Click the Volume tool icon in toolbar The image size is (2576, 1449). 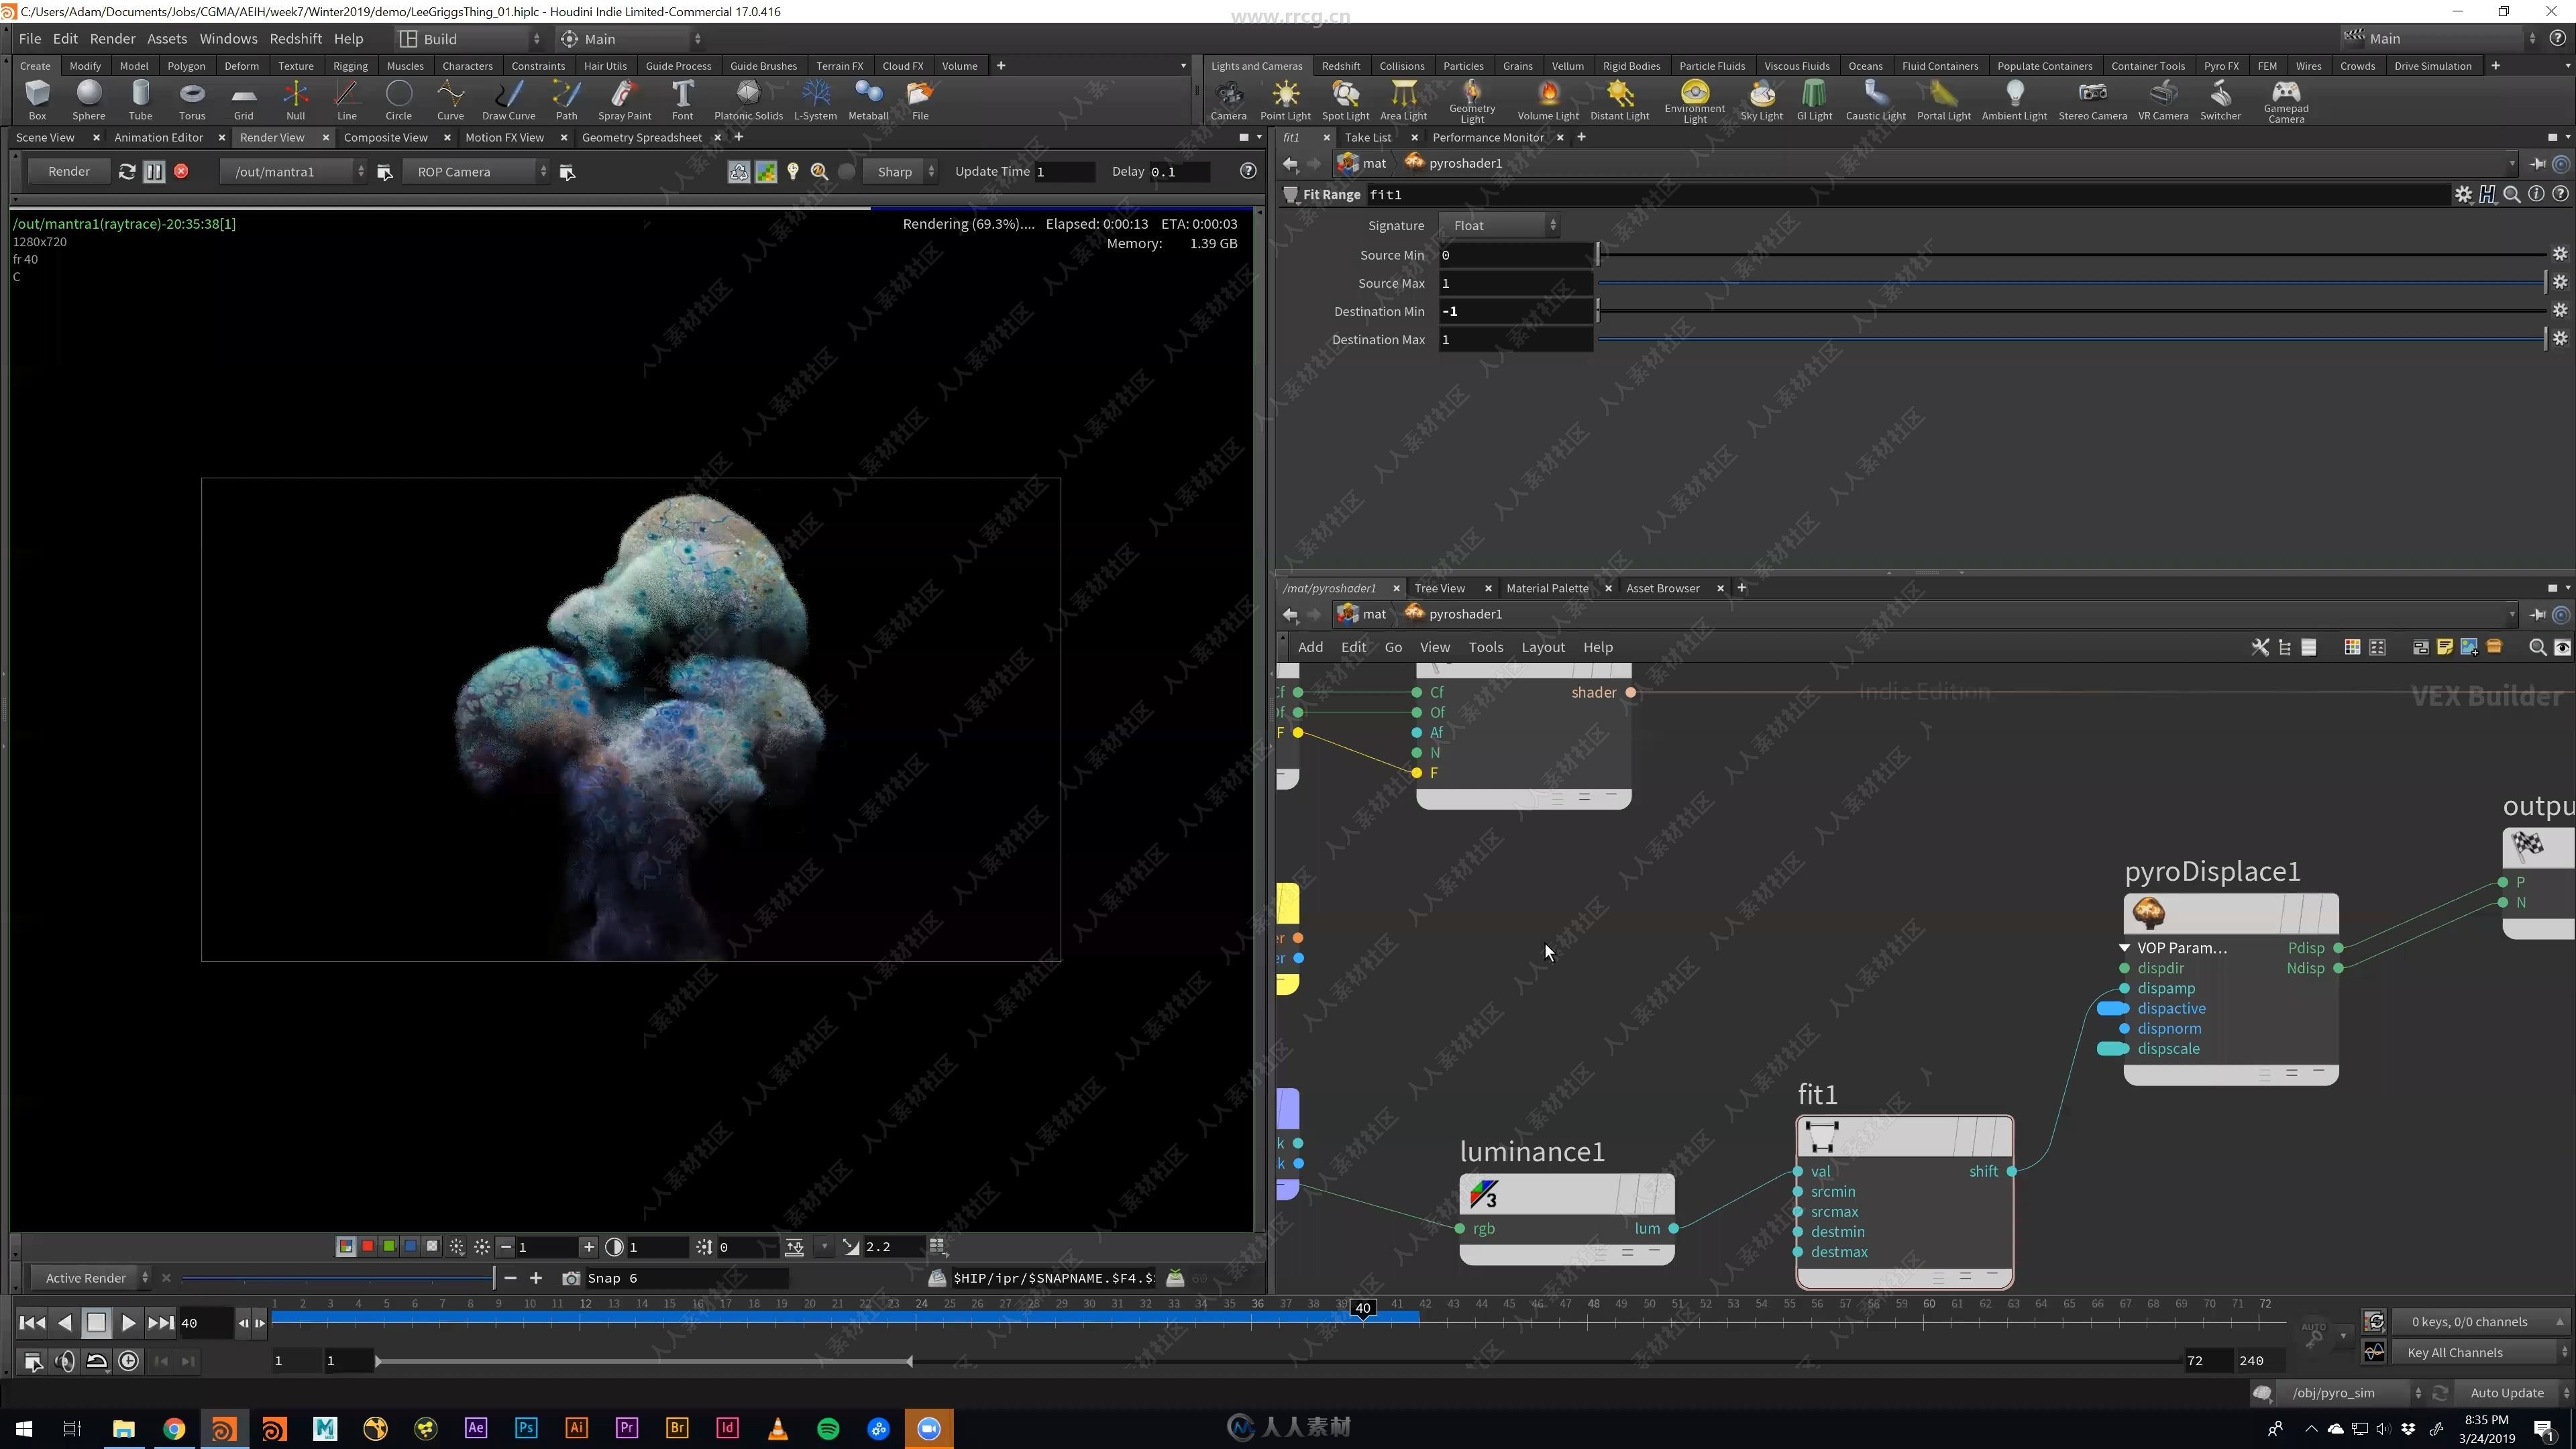click(963, 67)
